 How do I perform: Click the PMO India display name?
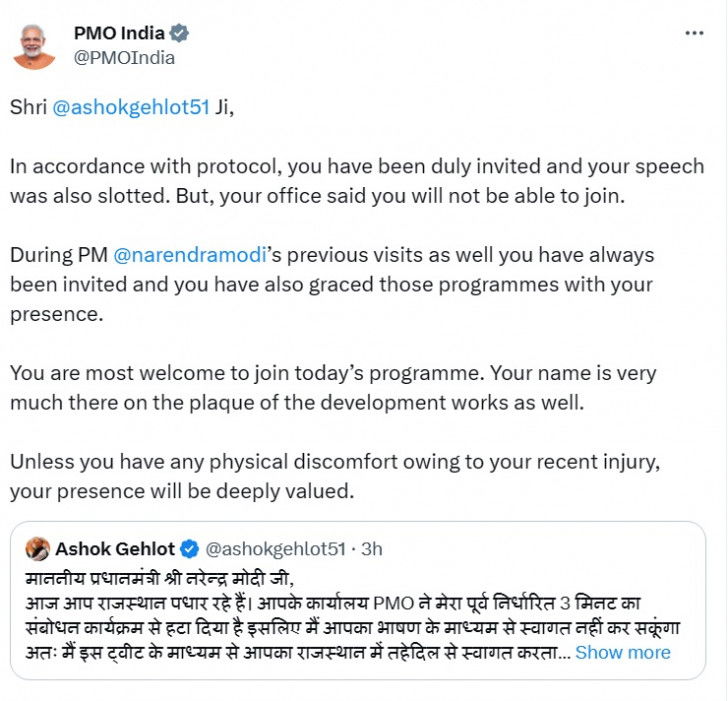[x=119, y=32]
